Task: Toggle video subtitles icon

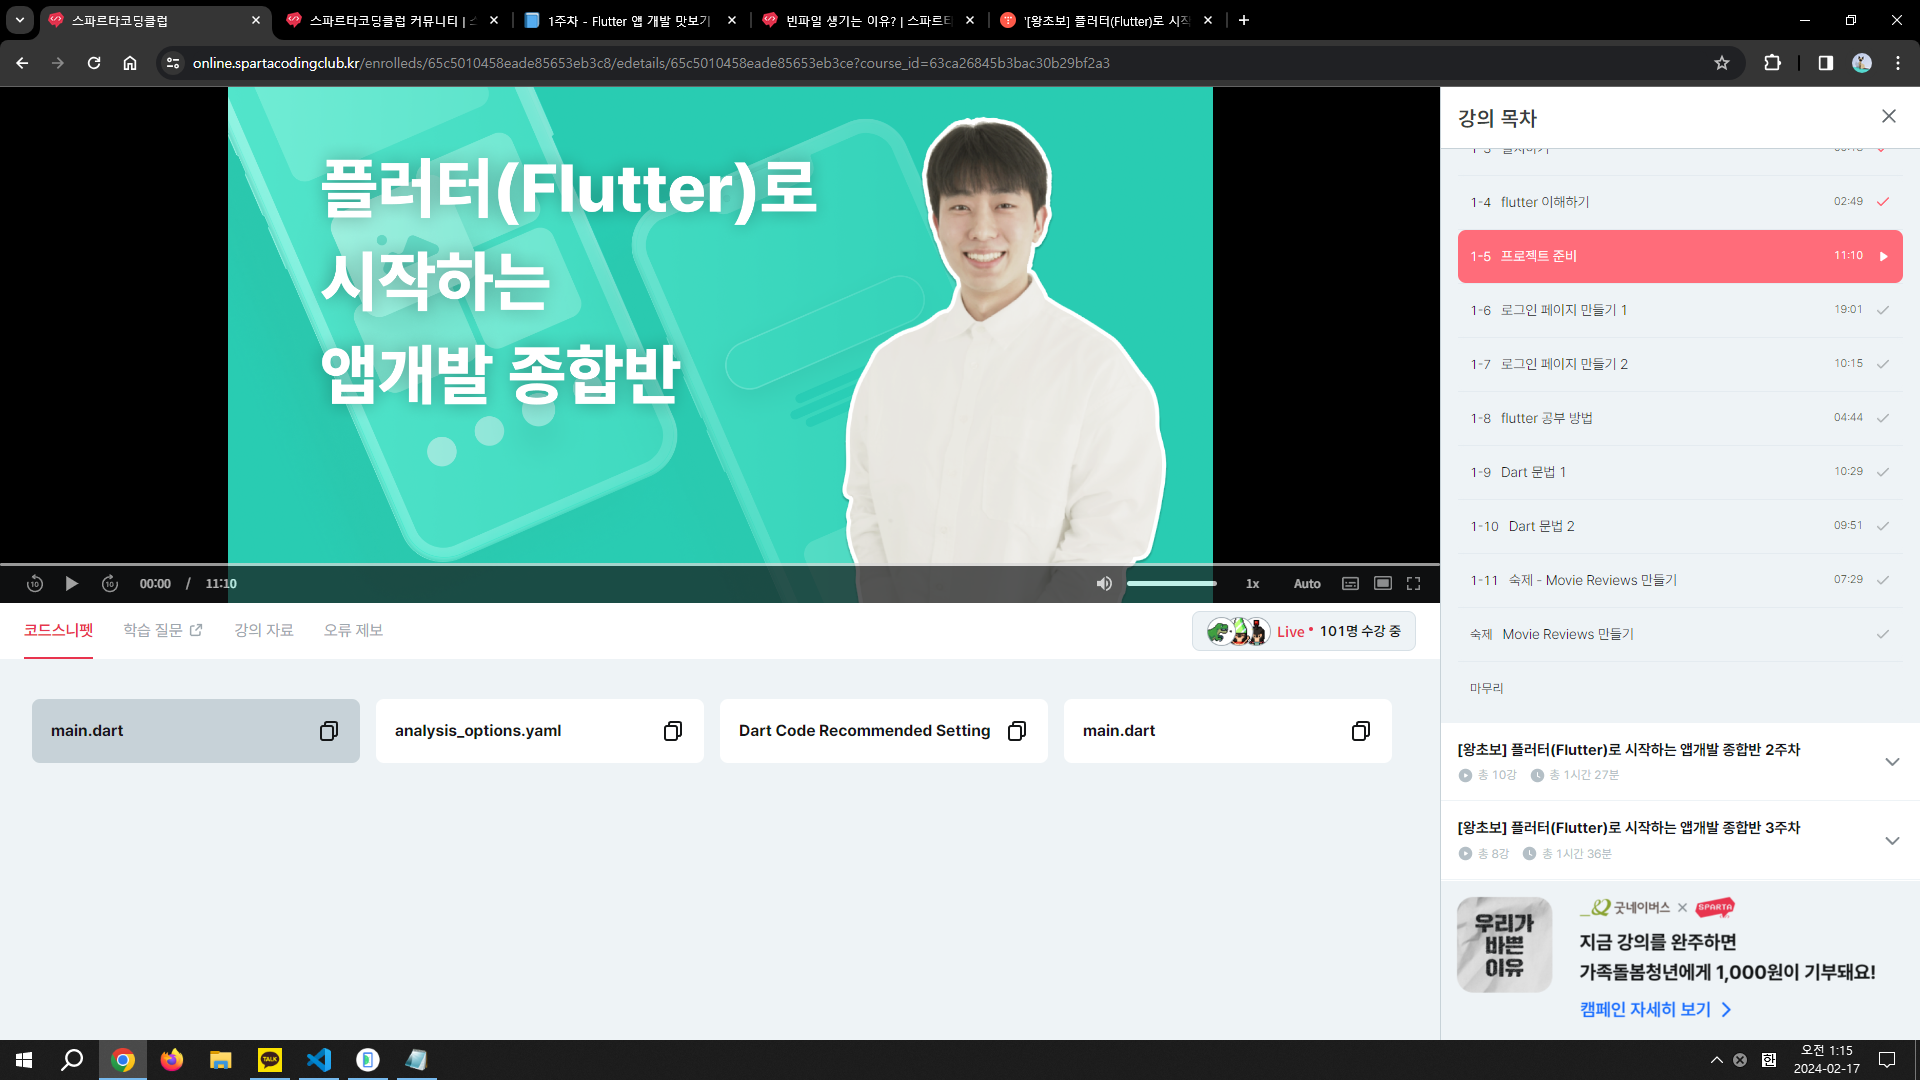Action: click(1350, 583)
